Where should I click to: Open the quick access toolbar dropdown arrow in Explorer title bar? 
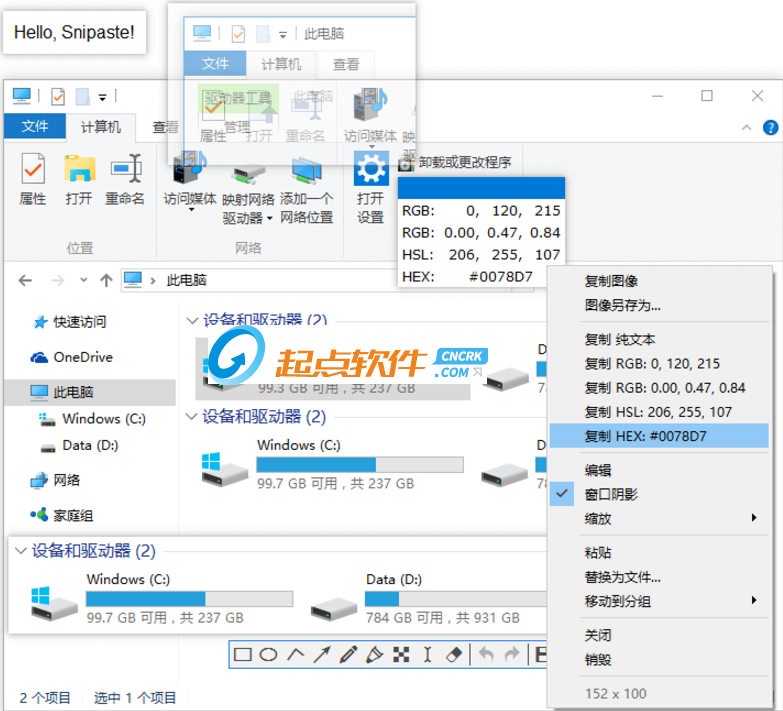[x=102, y=98]
